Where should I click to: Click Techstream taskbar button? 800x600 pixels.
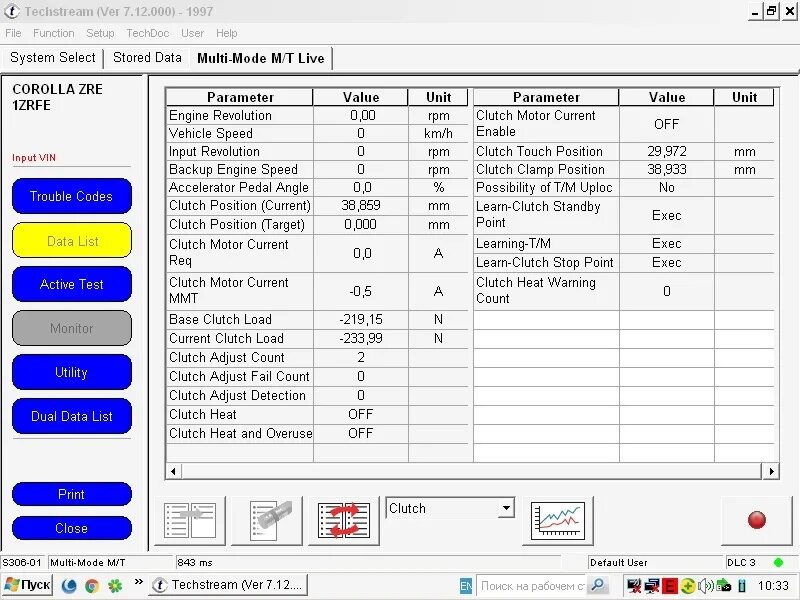click(229, 585)
